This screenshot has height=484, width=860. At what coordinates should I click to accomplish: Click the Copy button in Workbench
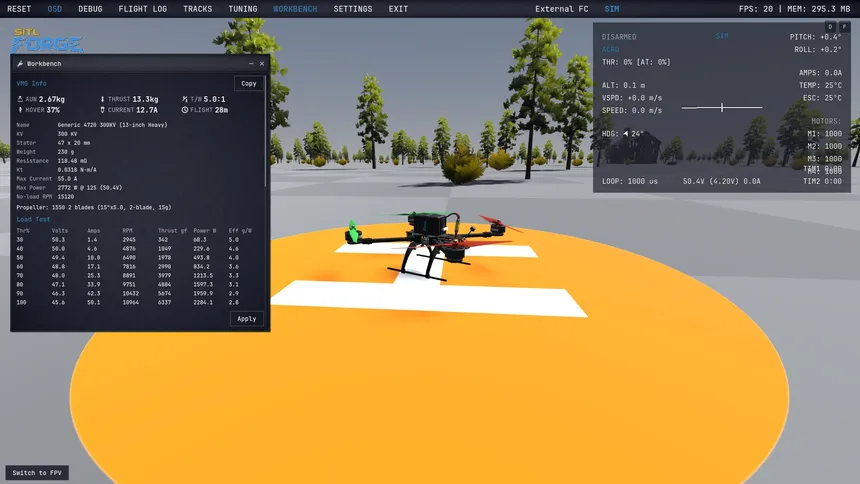pyautogui.click(x=249, y=83)
